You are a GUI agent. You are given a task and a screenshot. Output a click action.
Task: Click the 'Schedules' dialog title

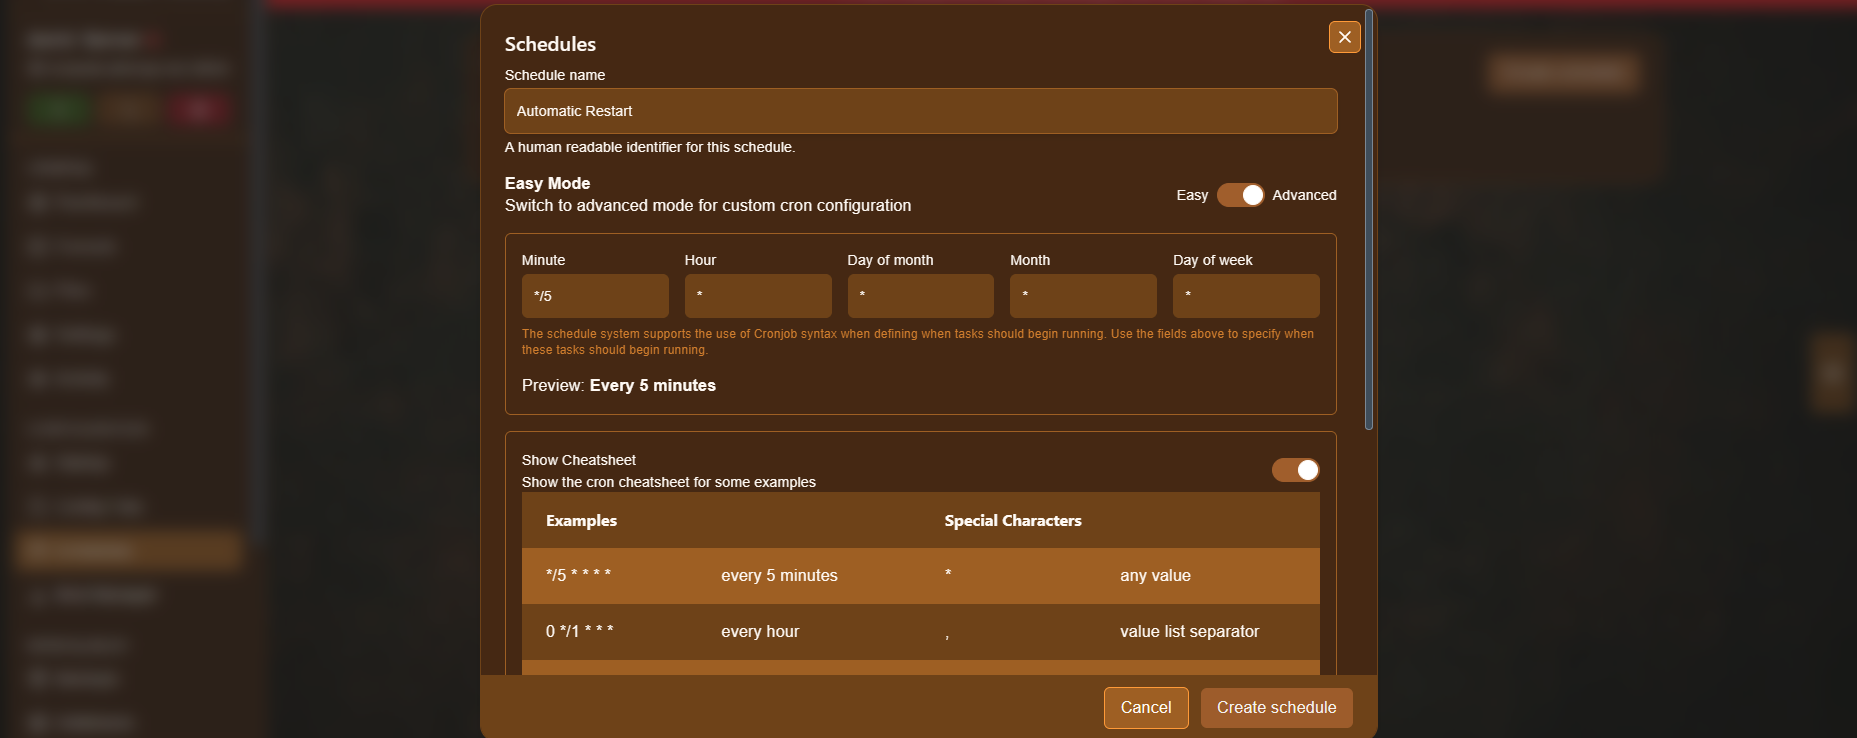pyautogui.click(x=550, y=44)
